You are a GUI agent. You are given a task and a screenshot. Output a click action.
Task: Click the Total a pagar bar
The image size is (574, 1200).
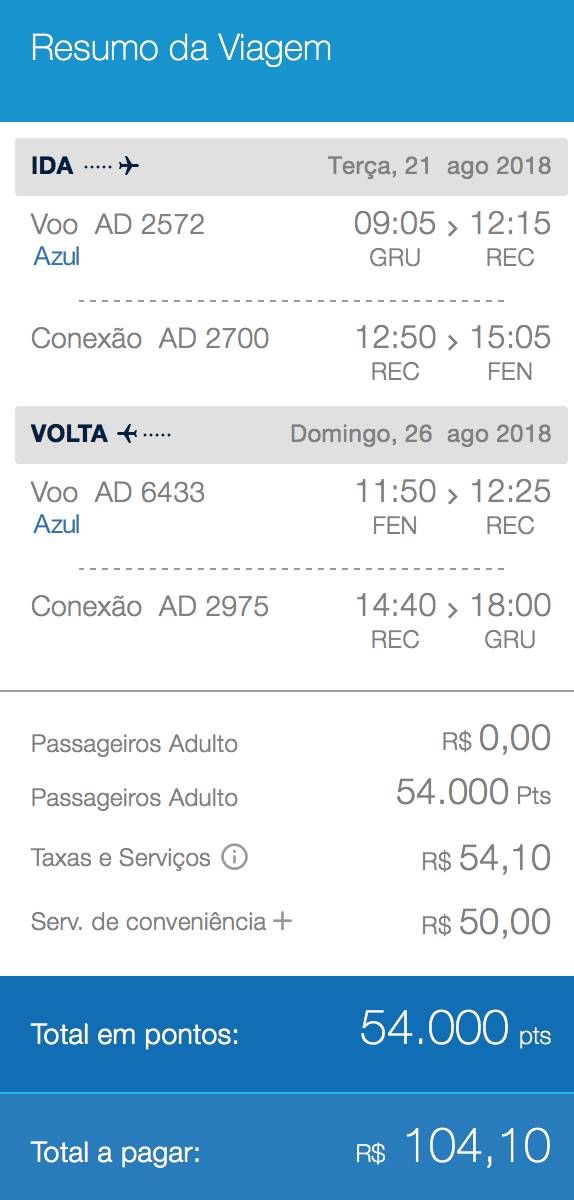pos(287,1147)
